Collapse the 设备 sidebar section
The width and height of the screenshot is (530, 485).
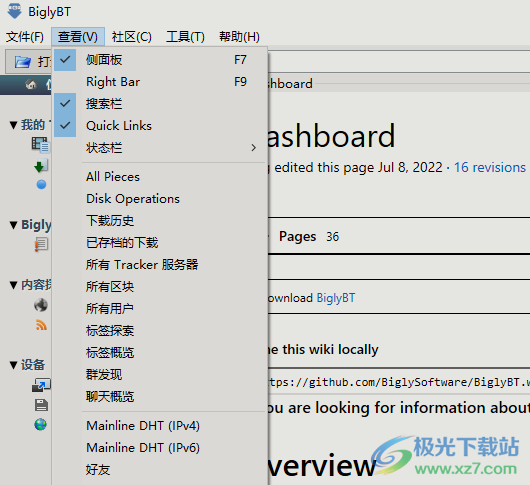click(13, 365)
